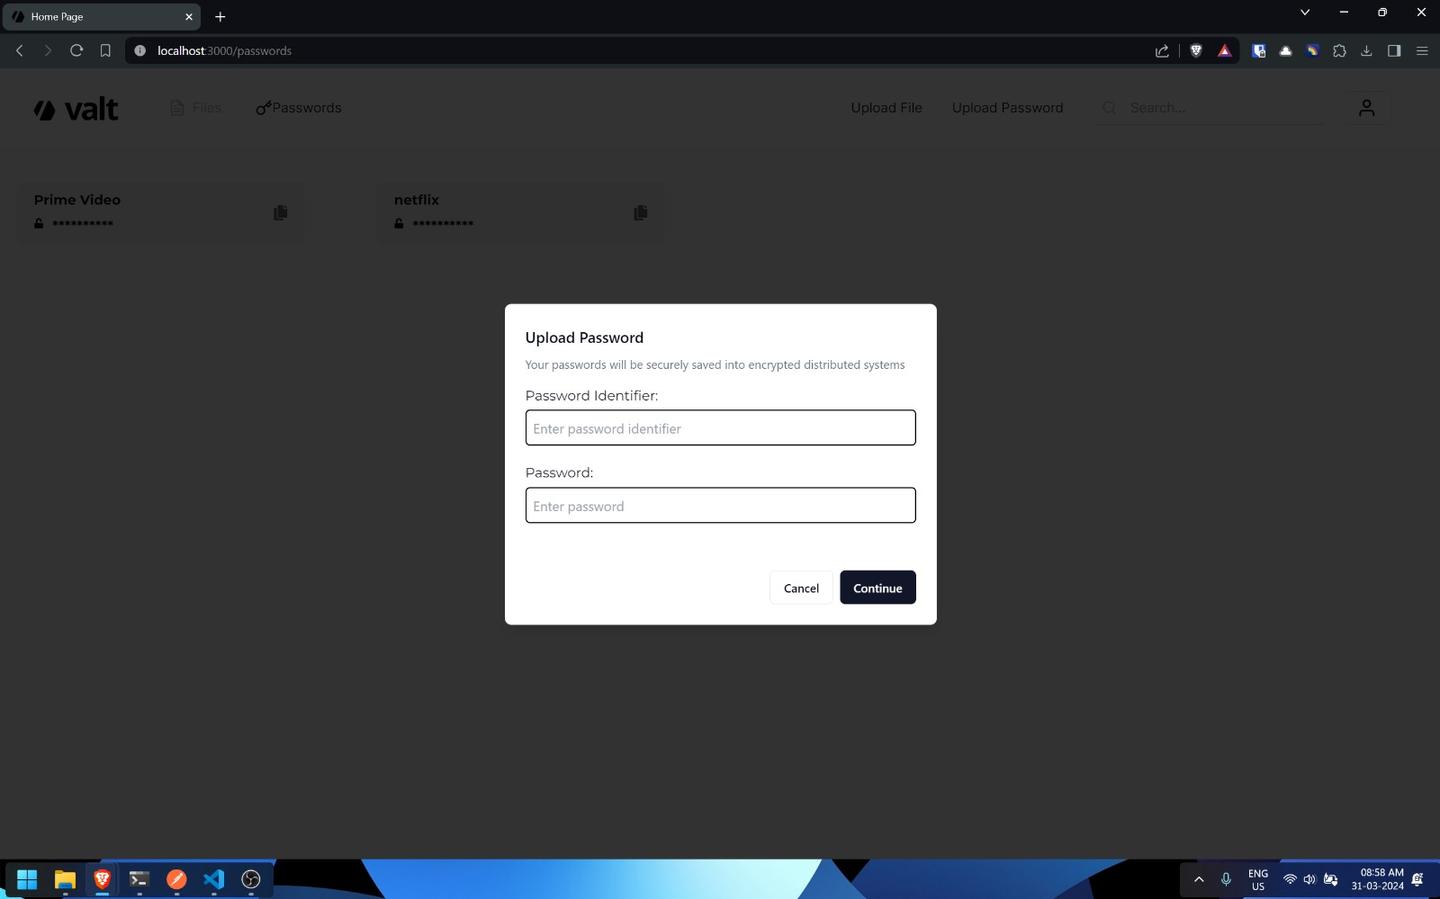Cancel the Upload Password dialog

click(801, 588)
